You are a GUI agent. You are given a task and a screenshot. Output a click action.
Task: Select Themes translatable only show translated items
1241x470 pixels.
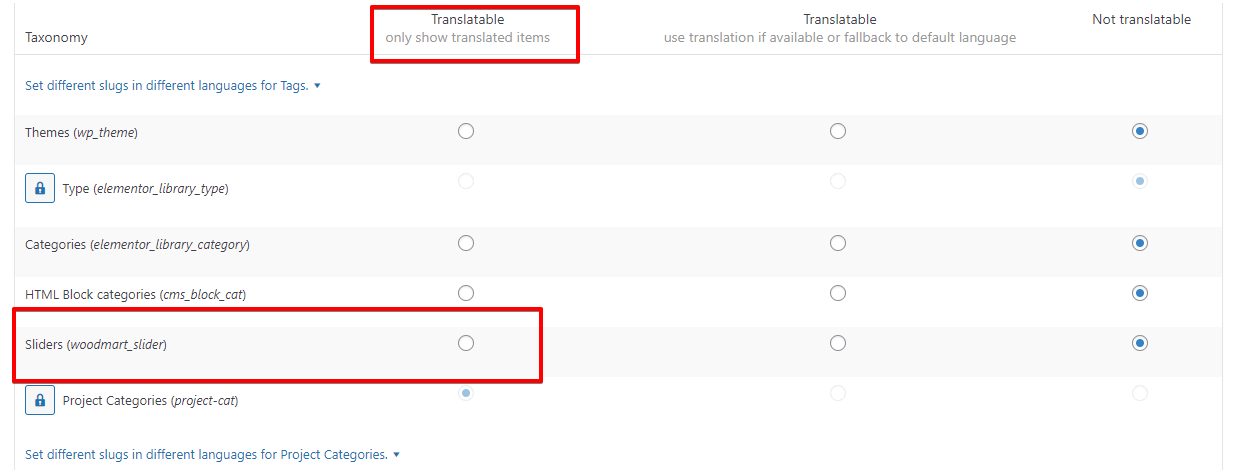click(465, 131)
